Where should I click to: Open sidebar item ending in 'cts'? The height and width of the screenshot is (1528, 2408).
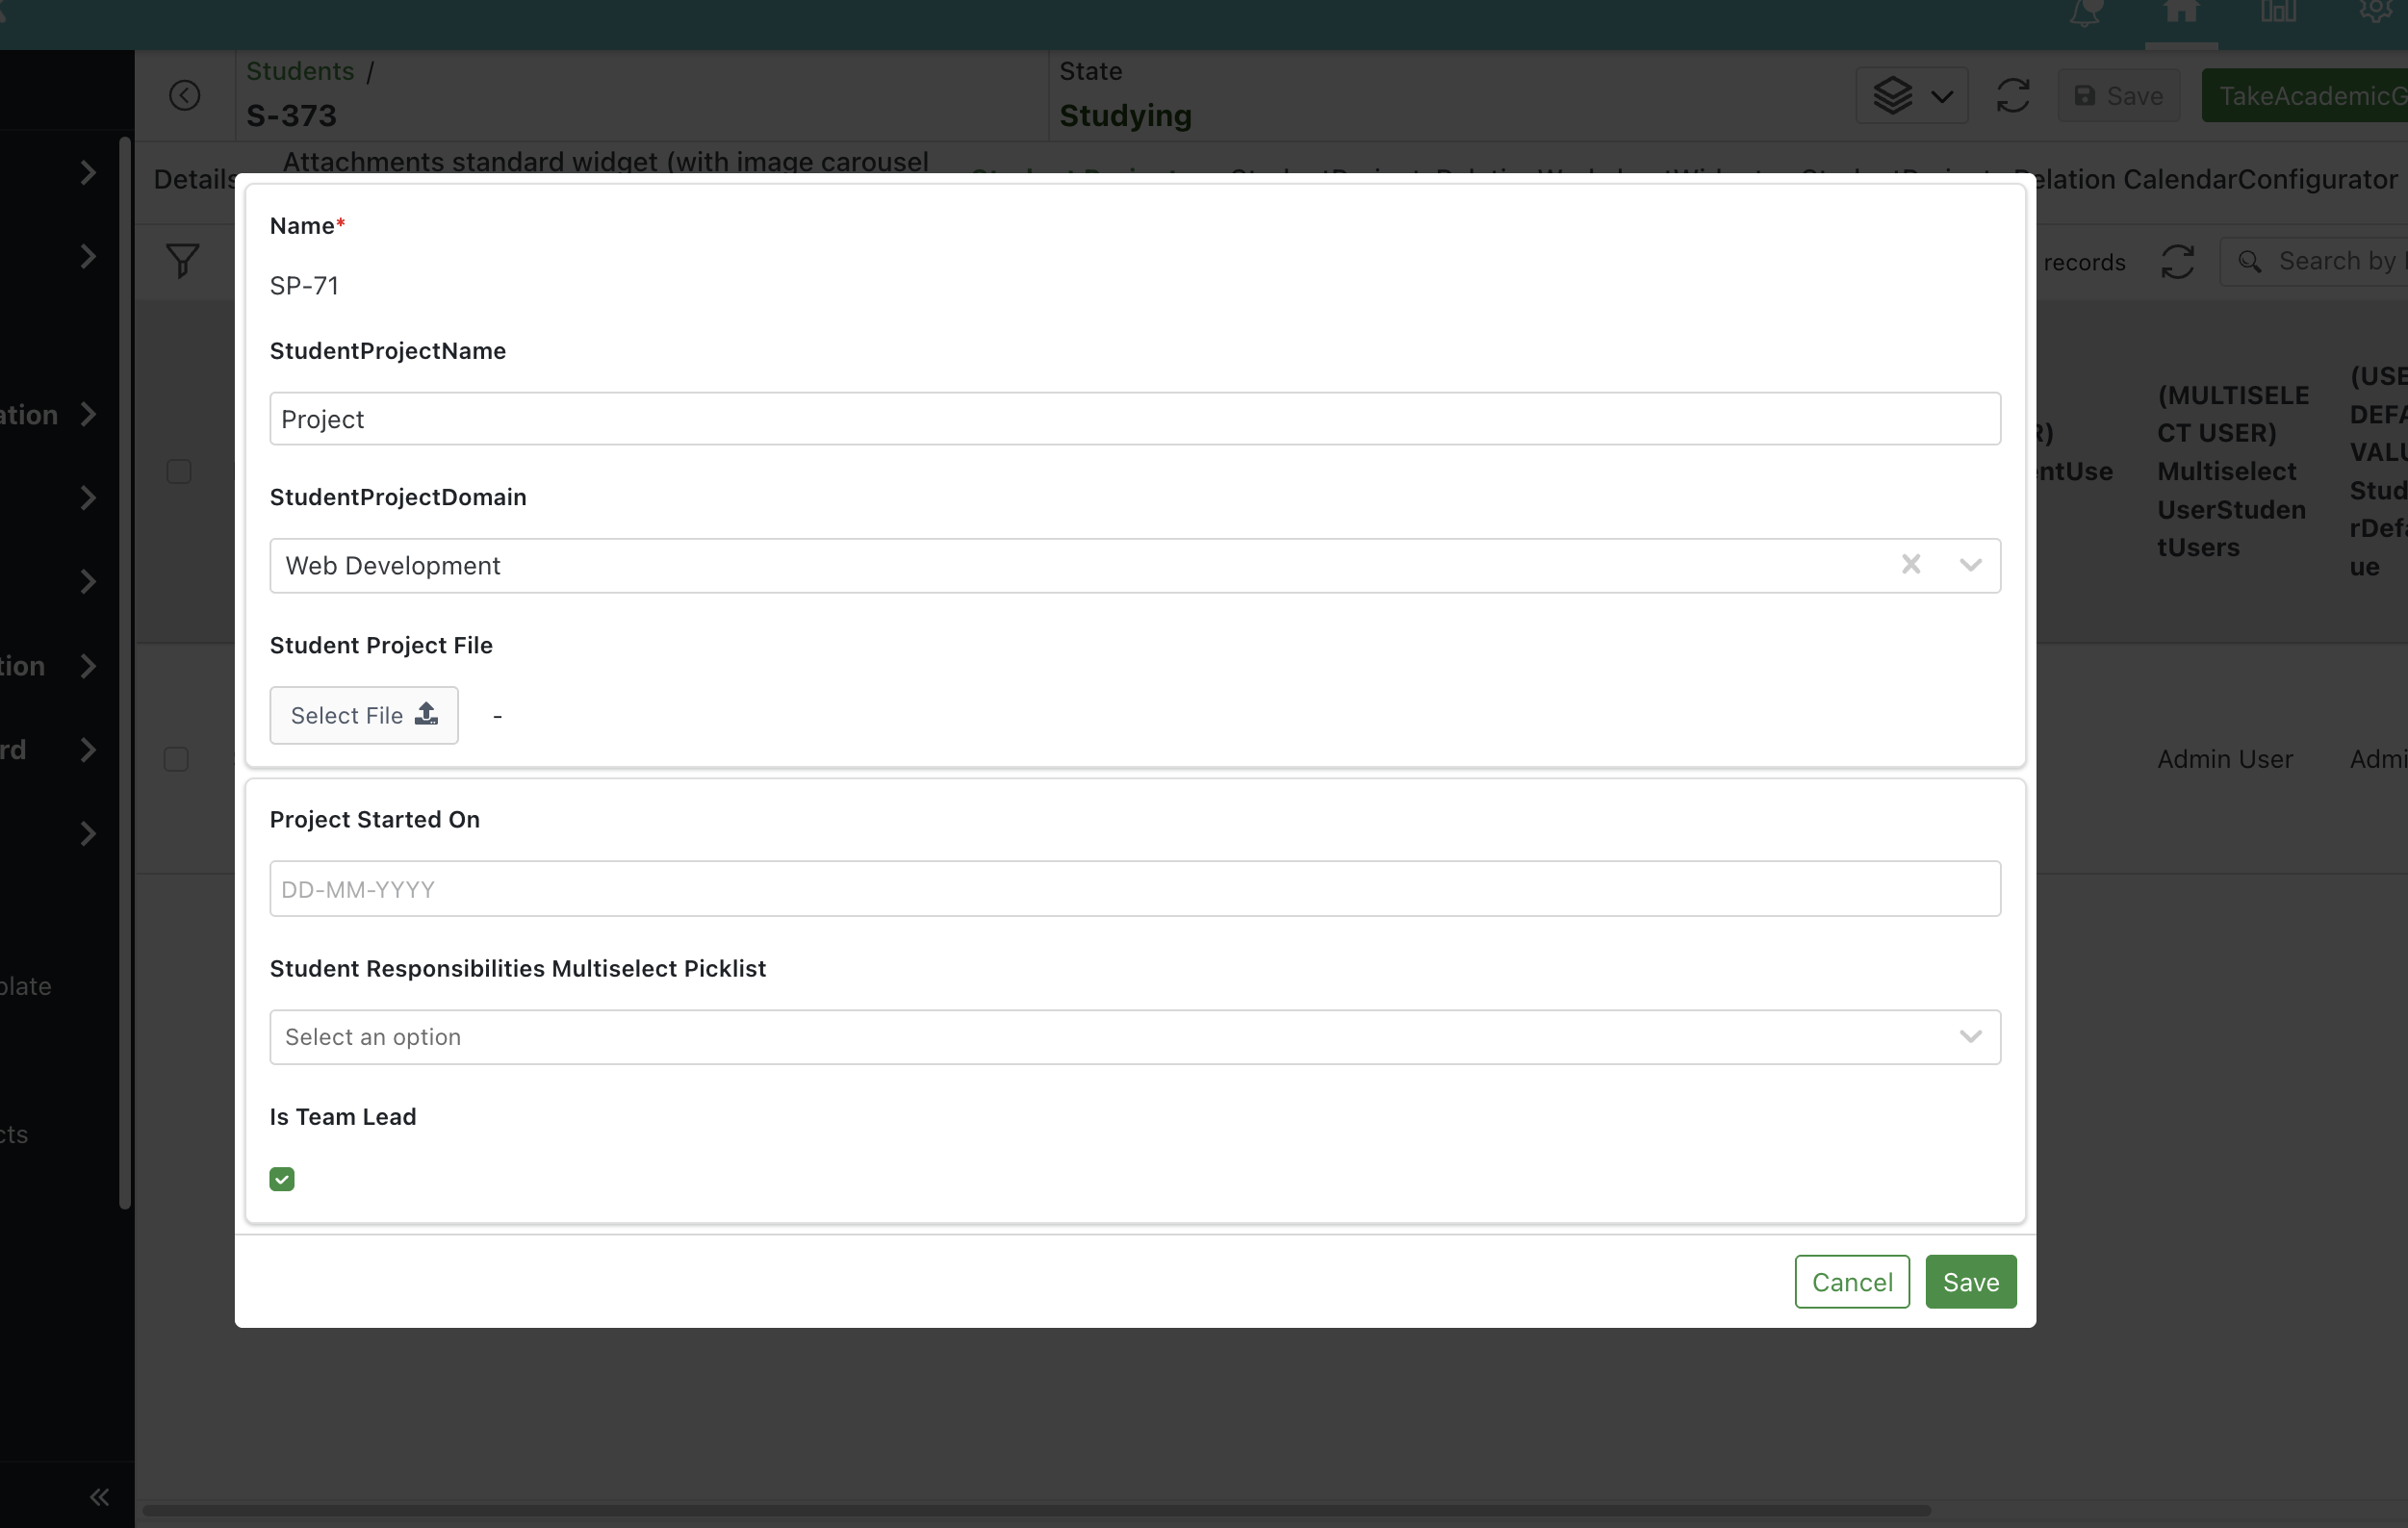[14, 1134]
